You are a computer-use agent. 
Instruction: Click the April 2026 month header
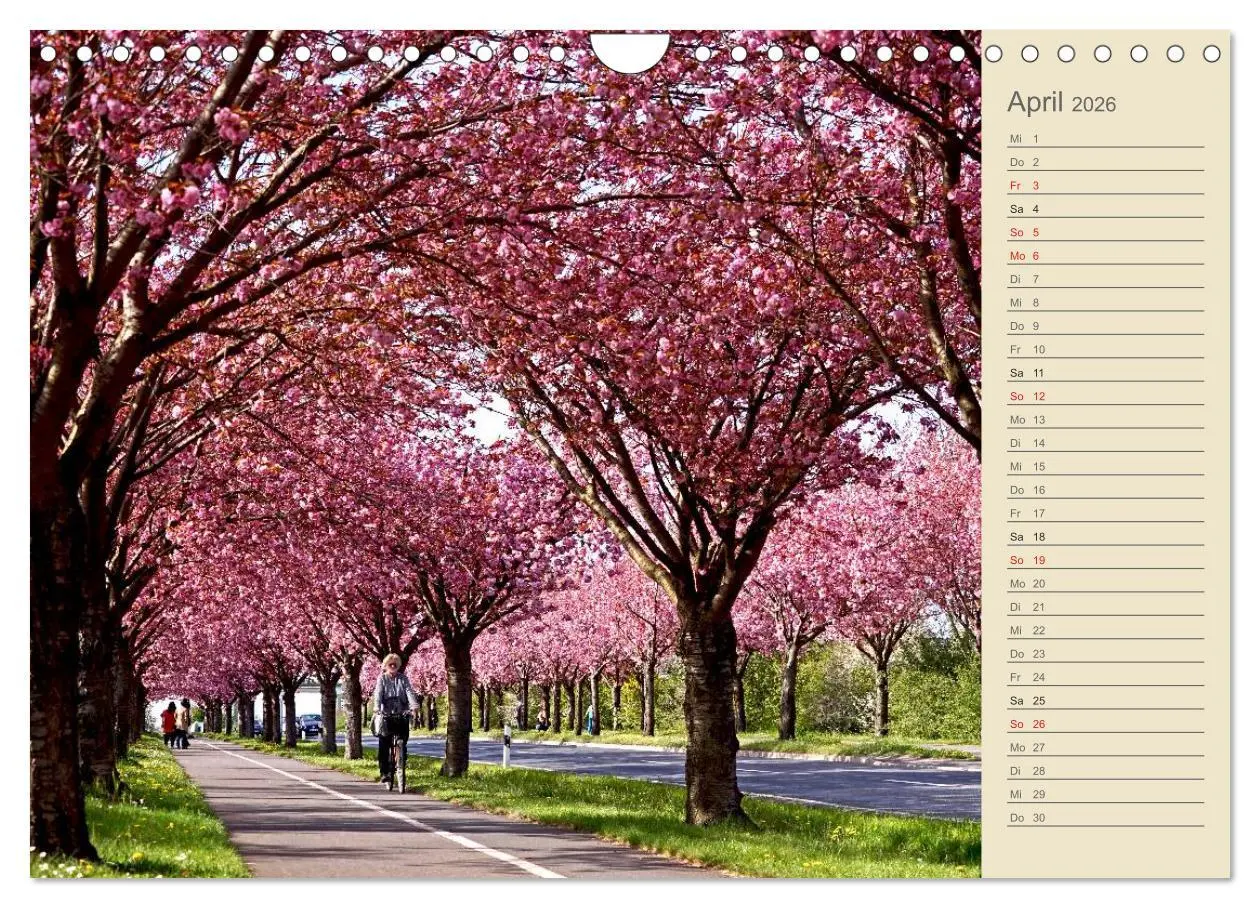click(x=1065, y=103)
